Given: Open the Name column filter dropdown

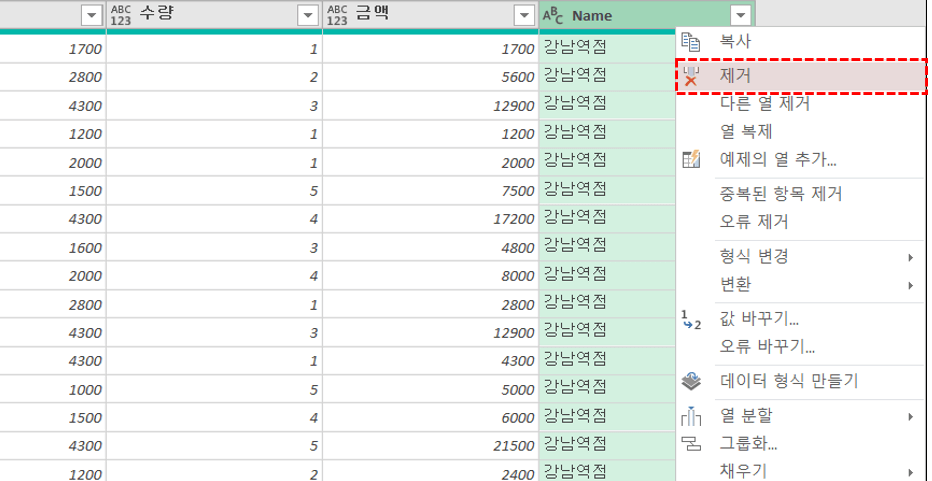Looking at the screenshot, I should pos(740,15).
